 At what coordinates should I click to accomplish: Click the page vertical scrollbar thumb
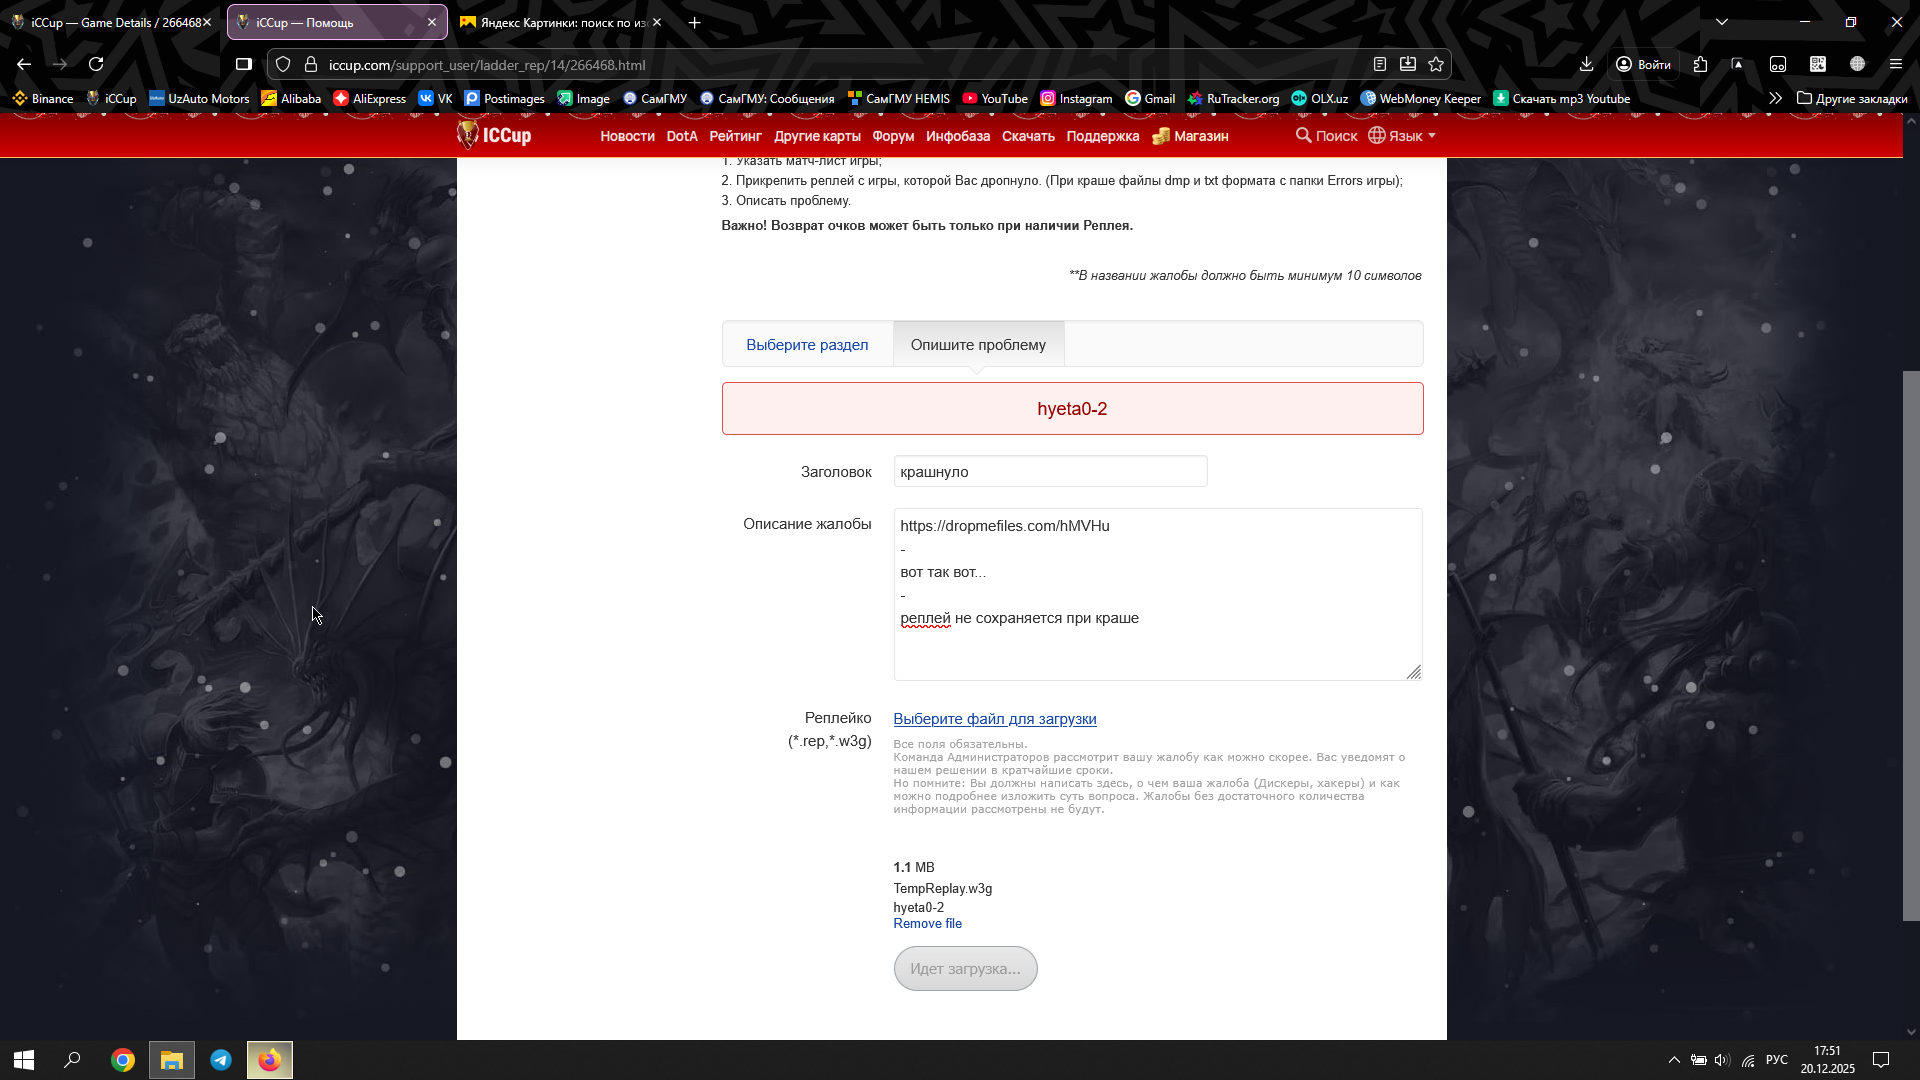1910,645
